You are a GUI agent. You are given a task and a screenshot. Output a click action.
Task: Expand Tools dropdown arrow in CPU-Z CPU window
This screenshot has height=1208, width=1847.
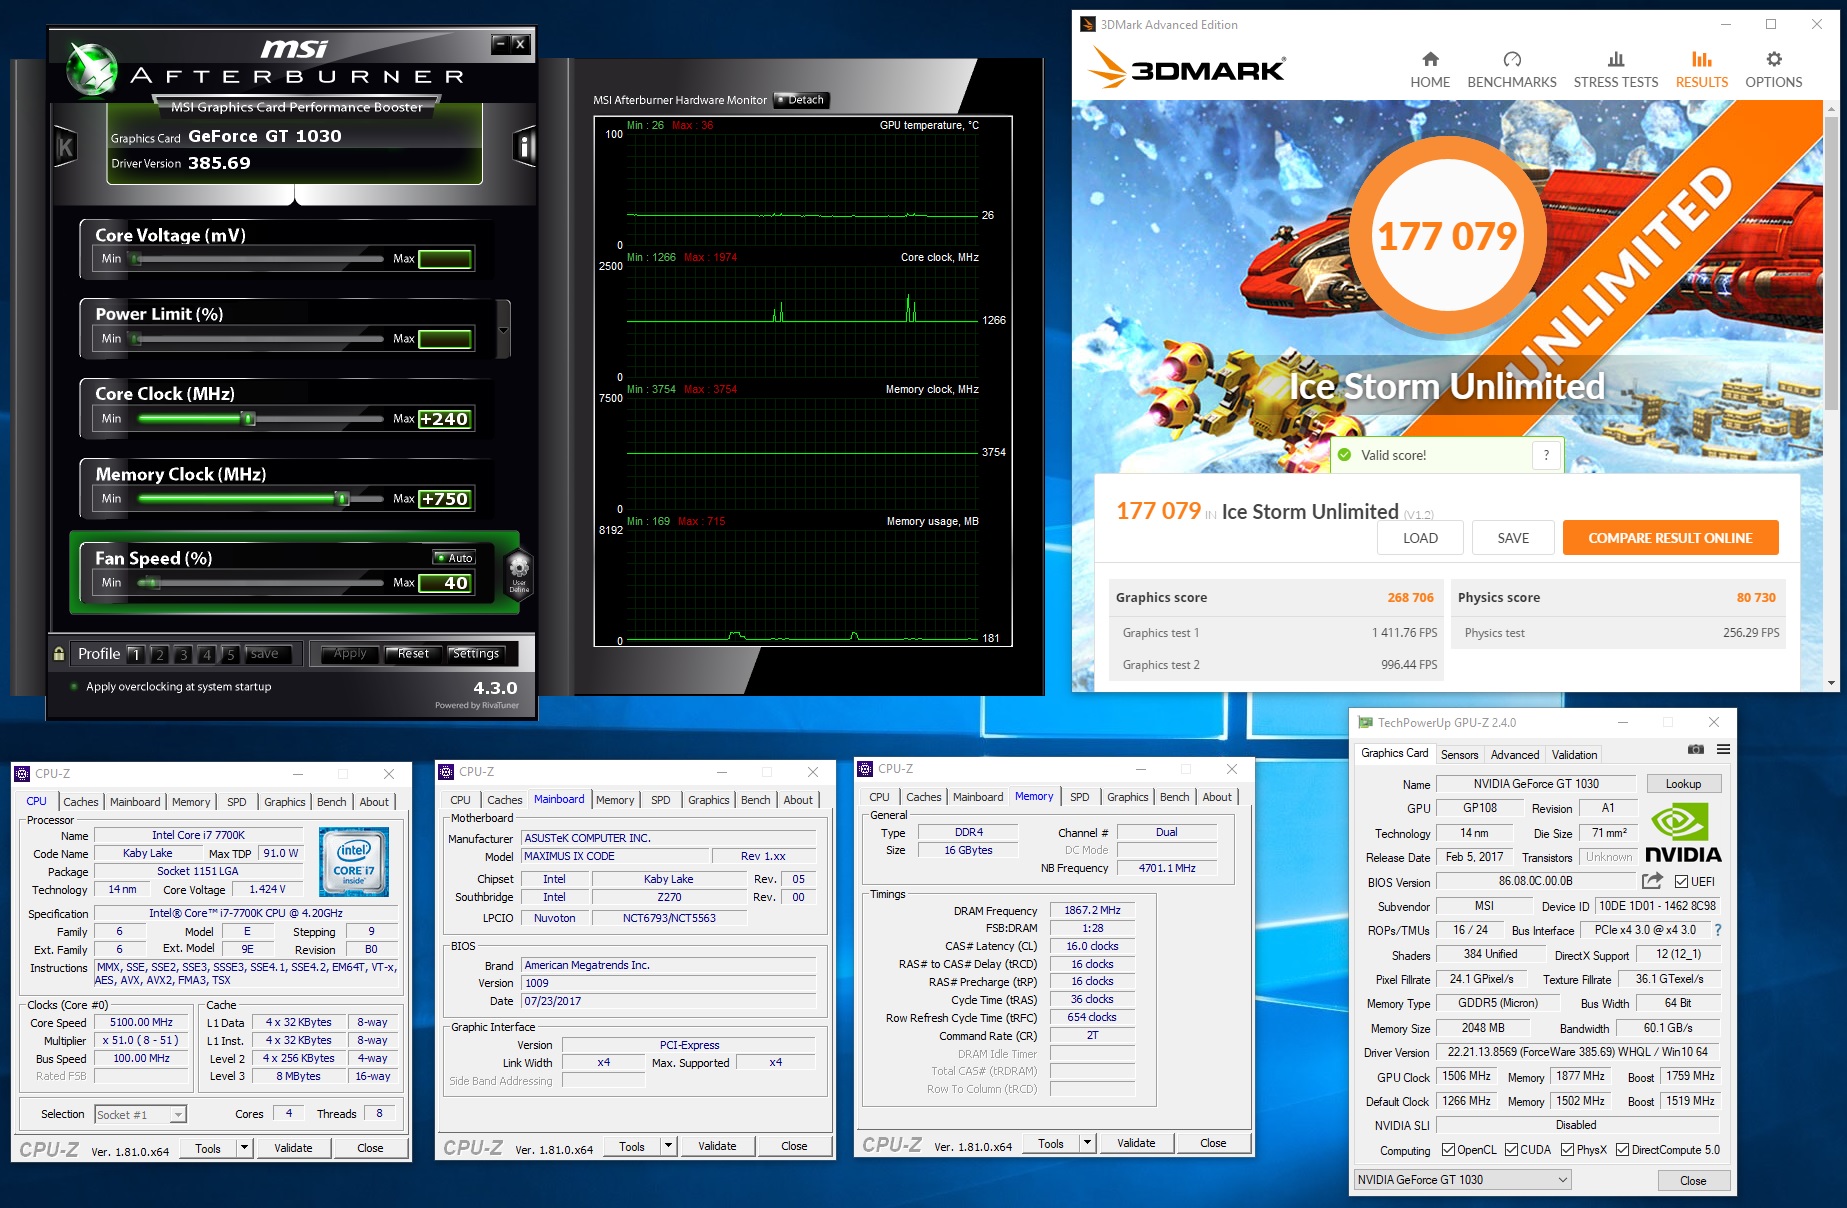tap(244, 1148)
